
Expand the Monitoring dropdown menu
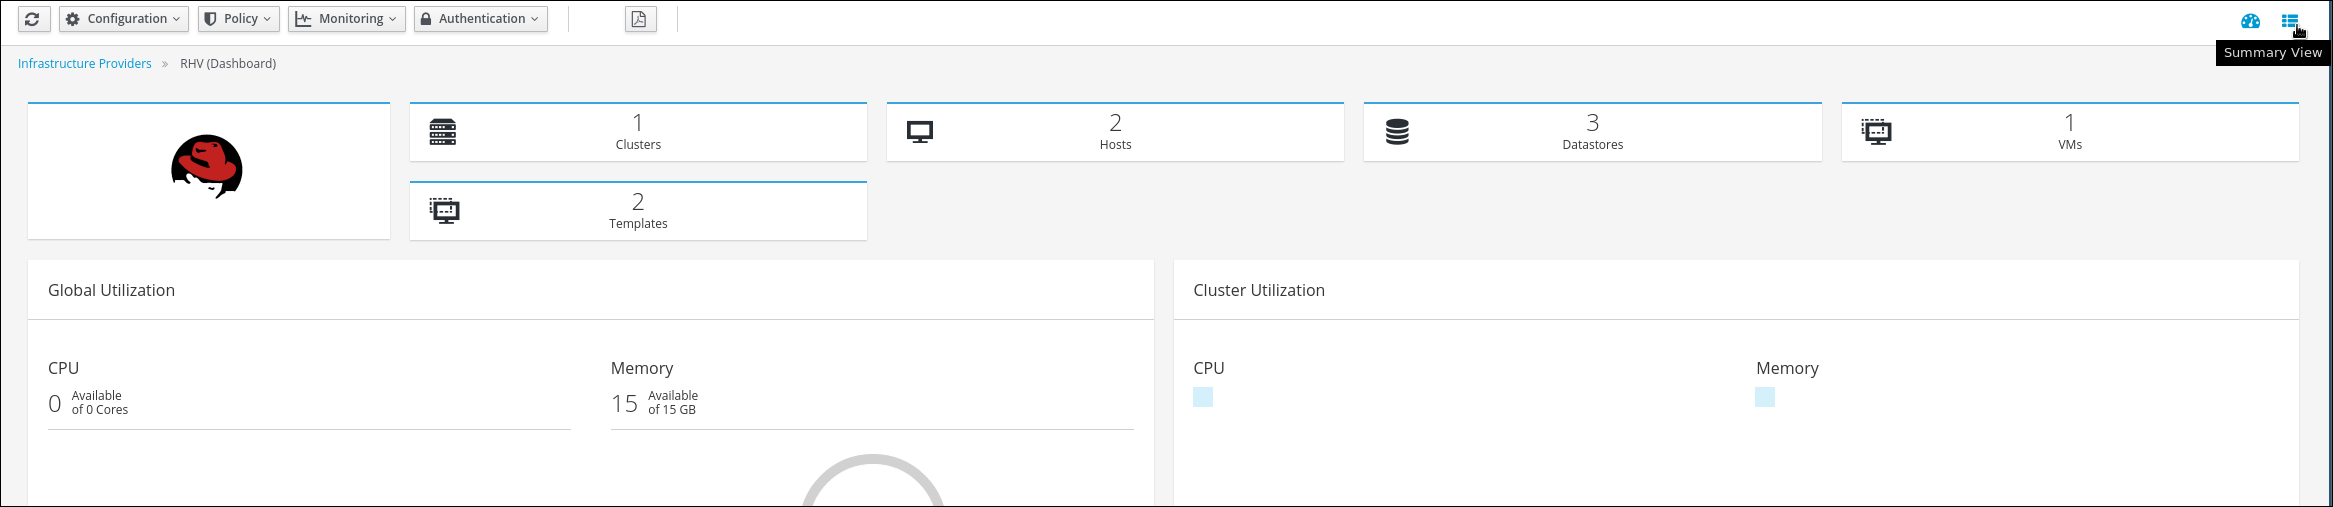(x=347, y=19)
